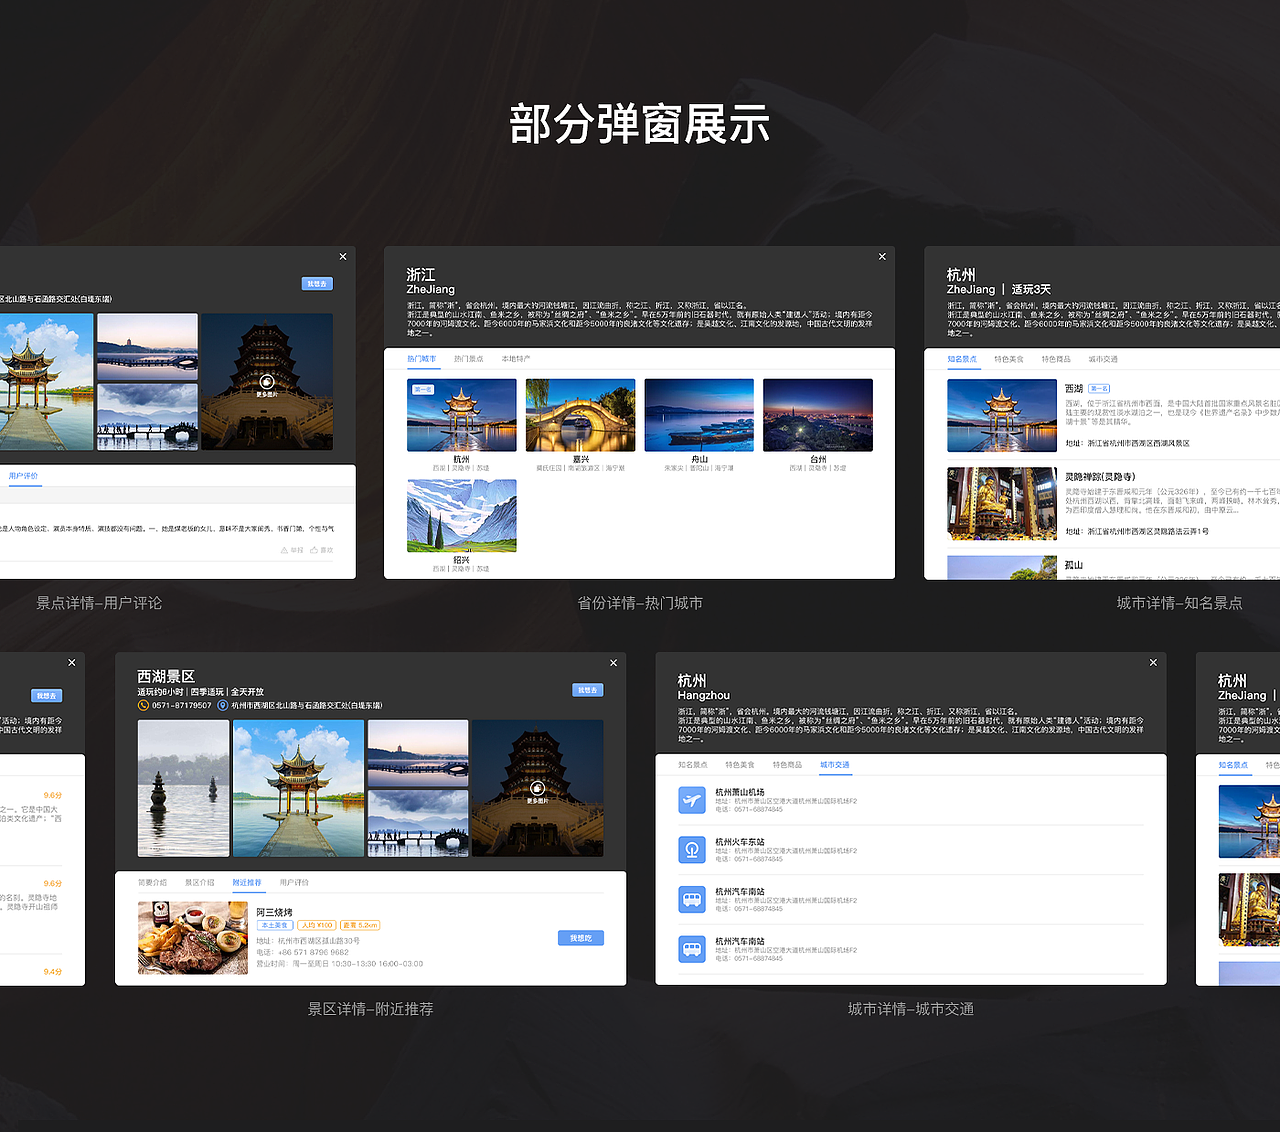Click the location pin icon before the 西湖景区 address
Screen dimensions: 1280x1132
[222, 706]
